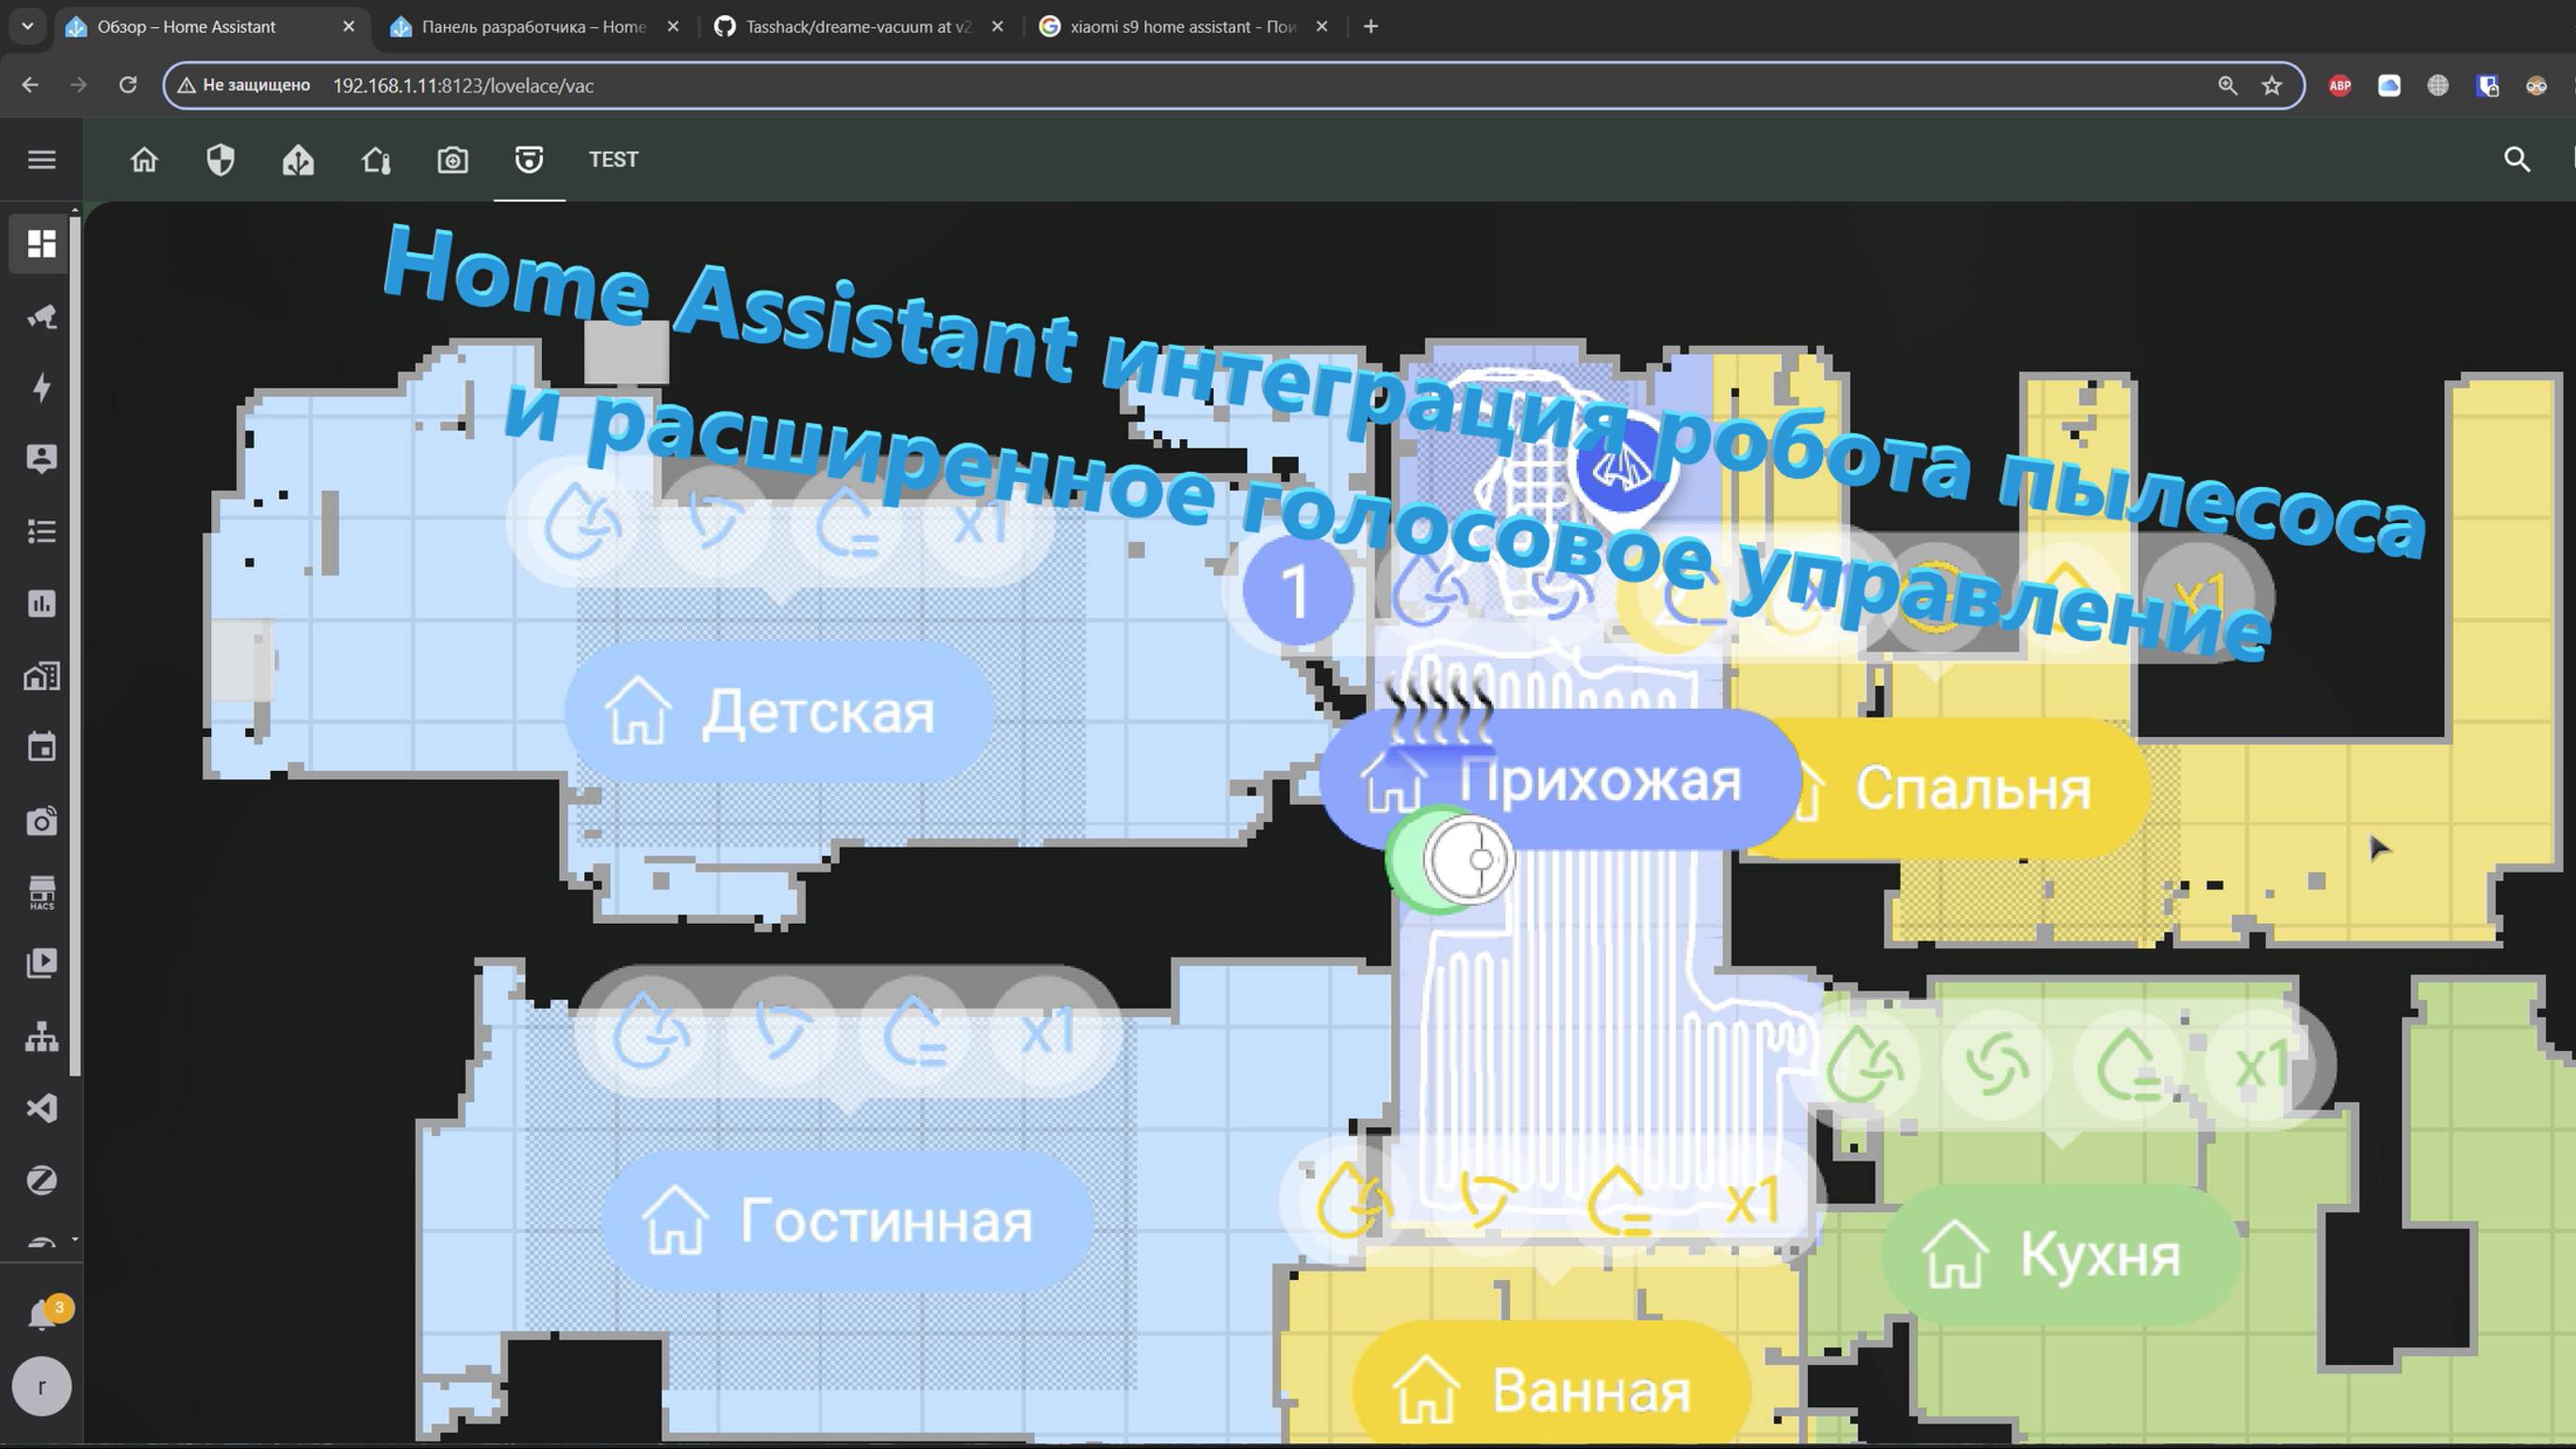The width and height of the screenshot is (2576, 1449).
Task: Click the cleaning order number 1 badge
Action: point(1297,590)
